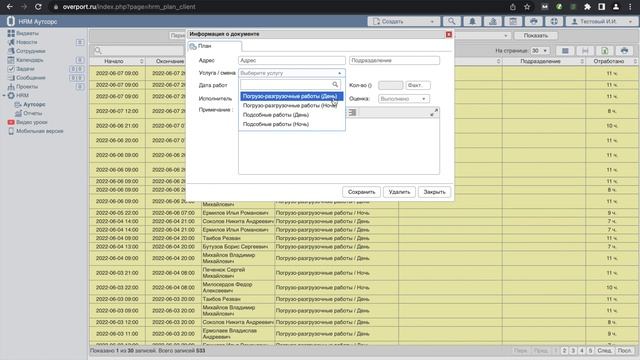The height and width of the screenshot is (360, 640).
Task: Close the Информация о документе dialog
Action: click(449, 34)
